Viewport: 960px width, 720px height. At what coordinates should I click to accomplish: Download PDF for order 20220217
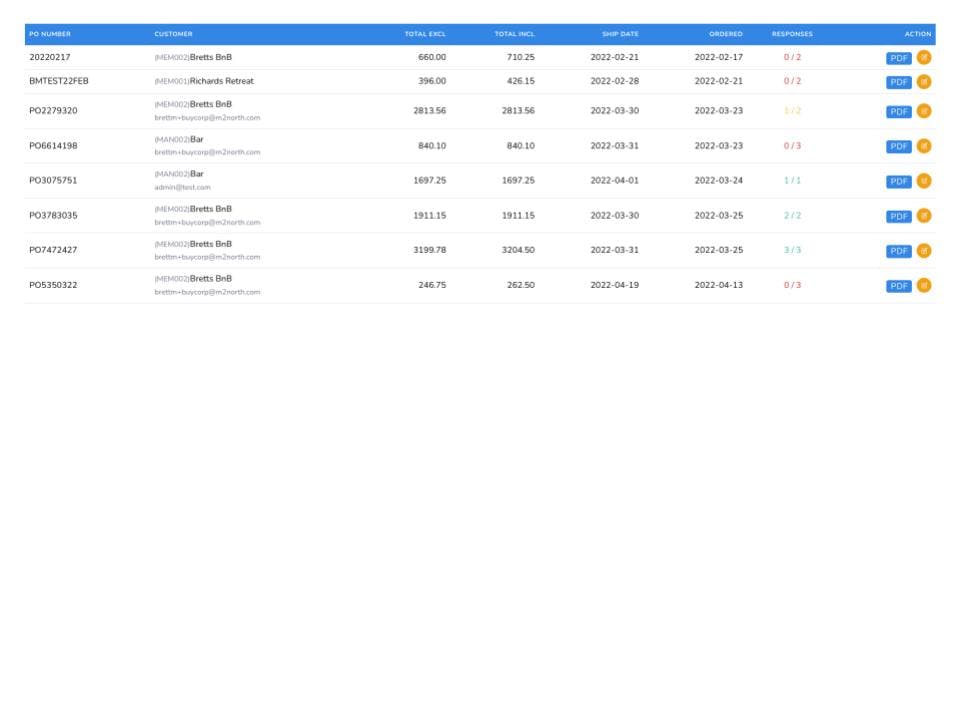tap(899, 58)
